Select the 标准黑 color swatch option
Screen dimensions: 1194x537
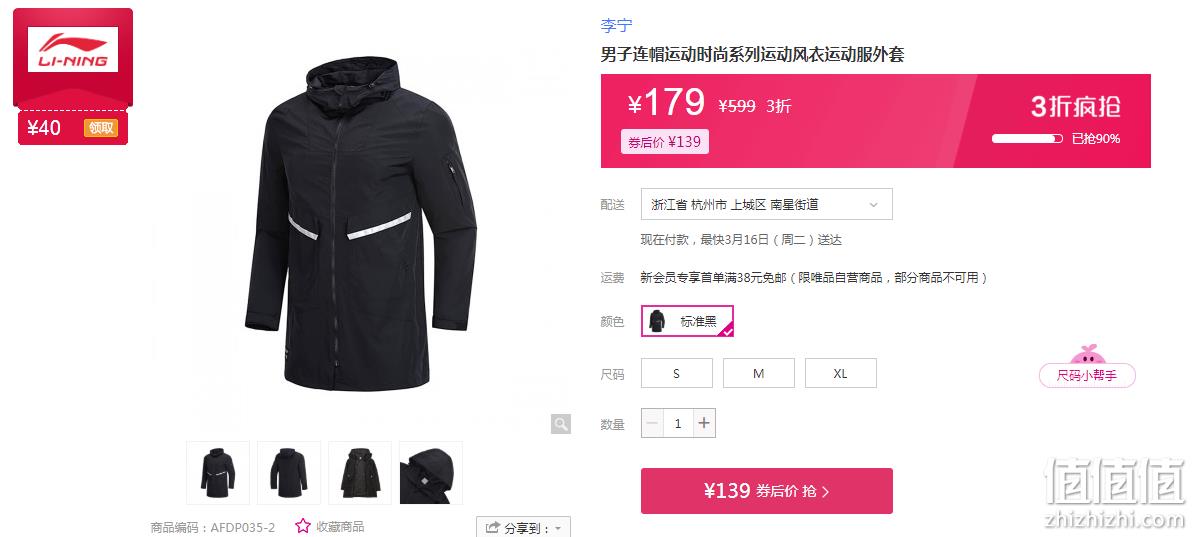688,321
